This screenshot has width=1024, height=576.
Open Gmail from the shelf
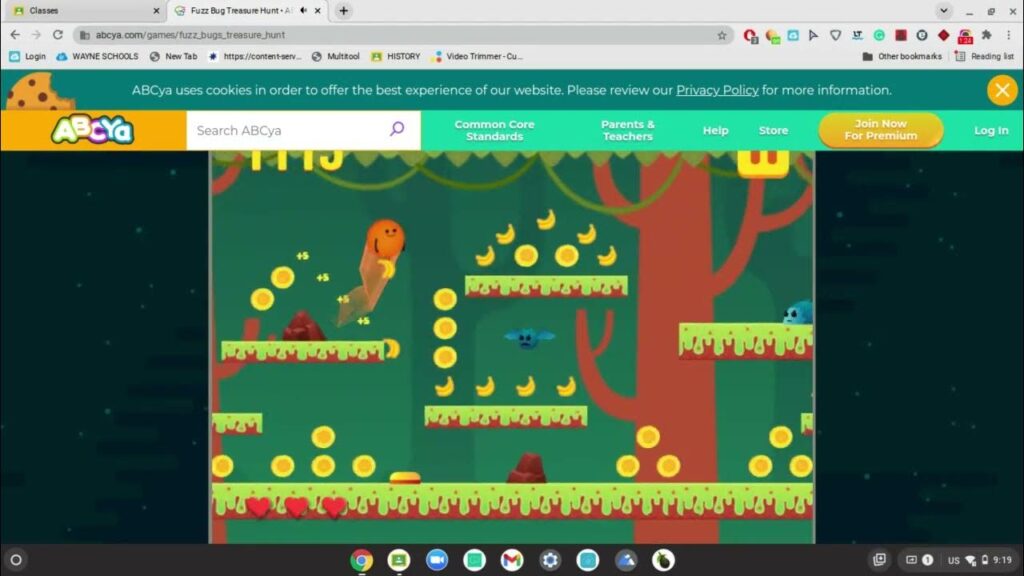click(x=512, y=560)
